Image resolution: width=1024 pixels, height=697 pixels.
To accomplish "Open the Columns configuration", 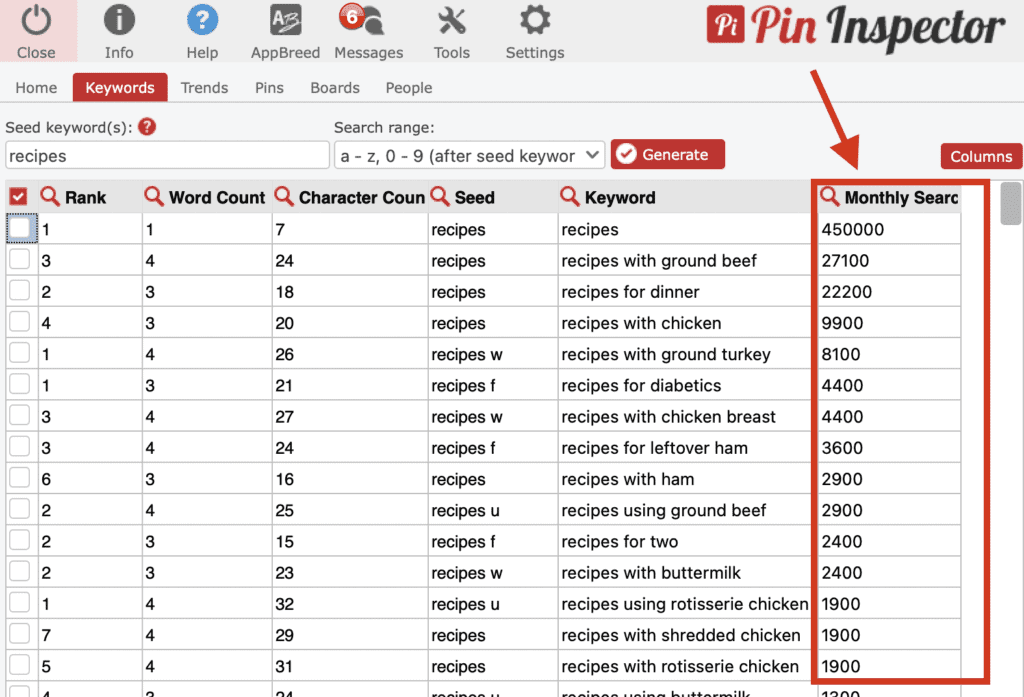I will (x=981, y=156).
